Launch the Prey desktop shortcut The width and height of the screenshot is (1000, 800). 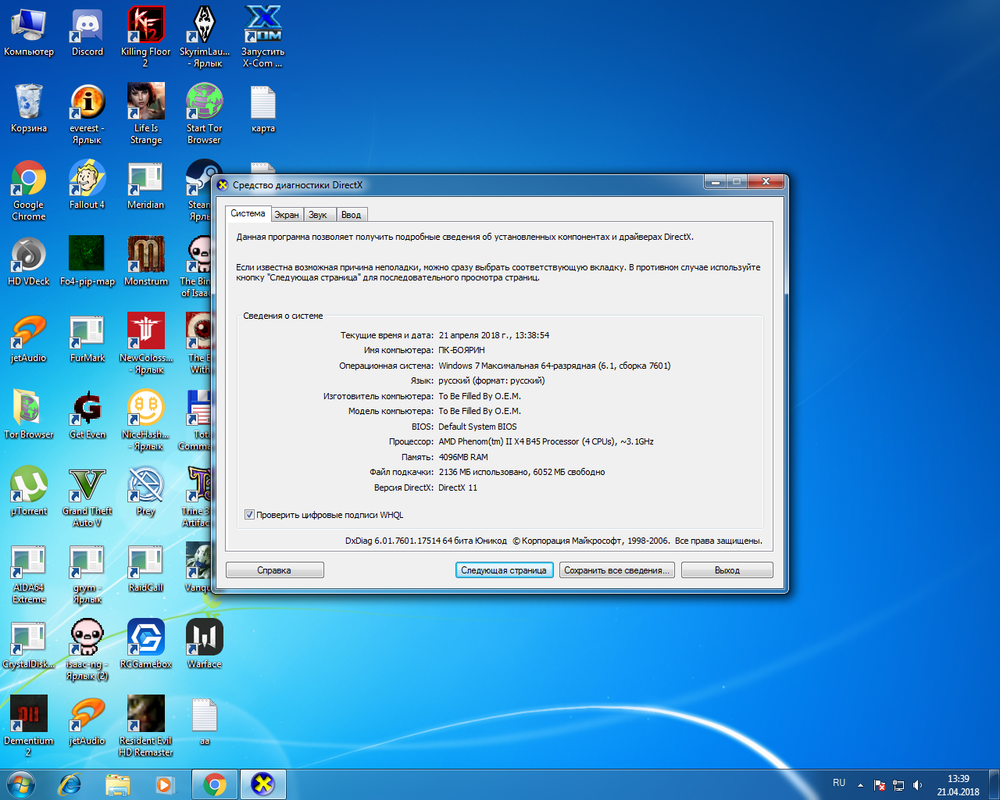[146, 491]
